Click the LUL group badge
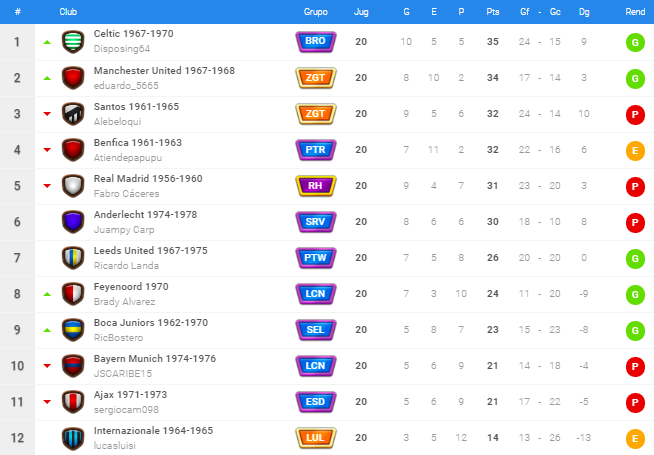This screenshot has width=654, height=455. tap(316, 437)
